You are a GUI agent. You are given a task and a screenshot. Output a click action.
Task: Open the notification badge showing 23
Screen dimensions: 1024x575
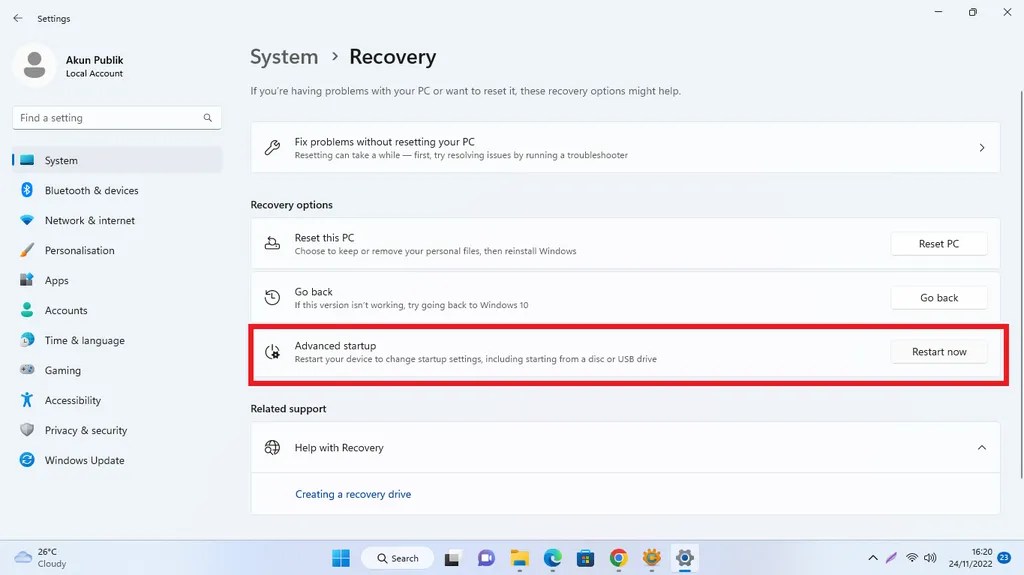click(x=1004, y=558)
